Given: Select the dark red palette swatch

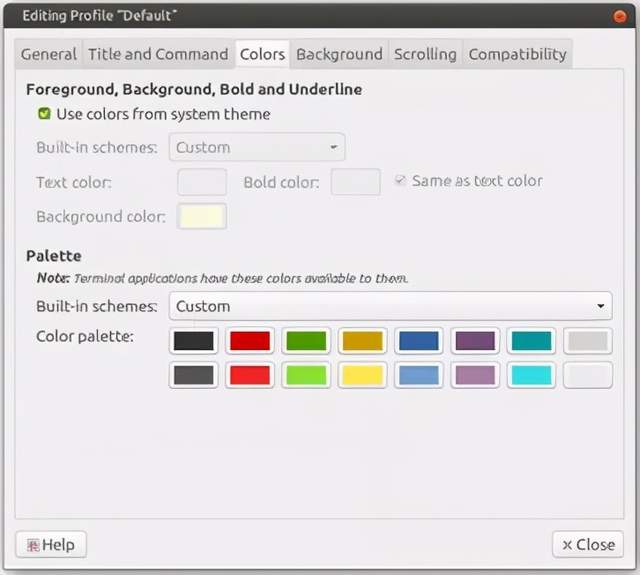Looking at the screenshot, I should 250,341.
